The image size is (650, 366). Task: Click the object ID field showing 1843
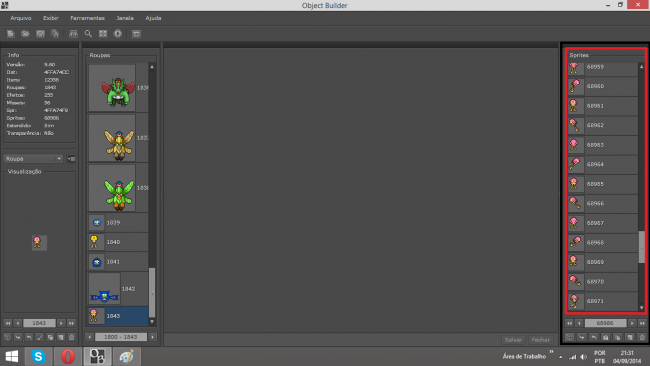tap(39, 323)
